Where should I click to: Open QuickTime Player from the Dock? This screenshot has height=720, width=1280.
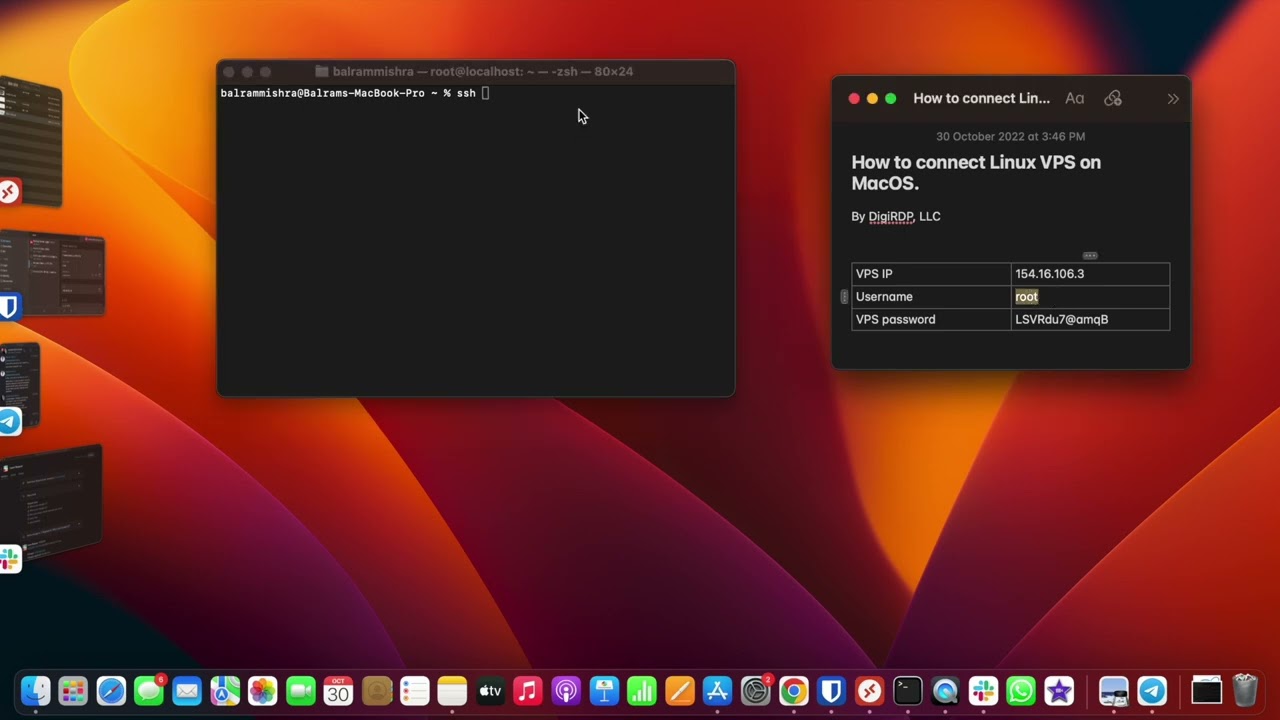click(945, 691)
